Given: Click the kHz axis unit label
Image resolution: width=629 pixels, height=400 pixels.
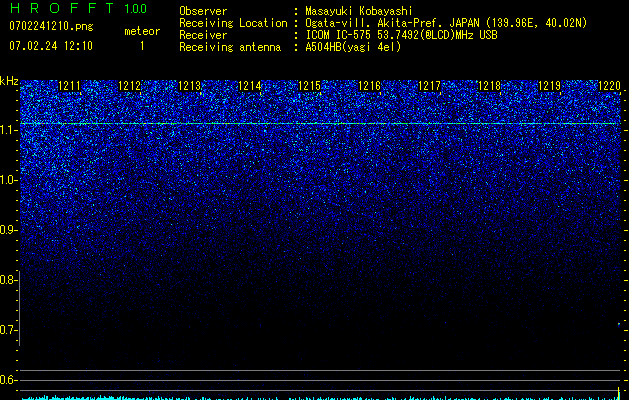Looking at the screenshot, I should coord(9,81).
